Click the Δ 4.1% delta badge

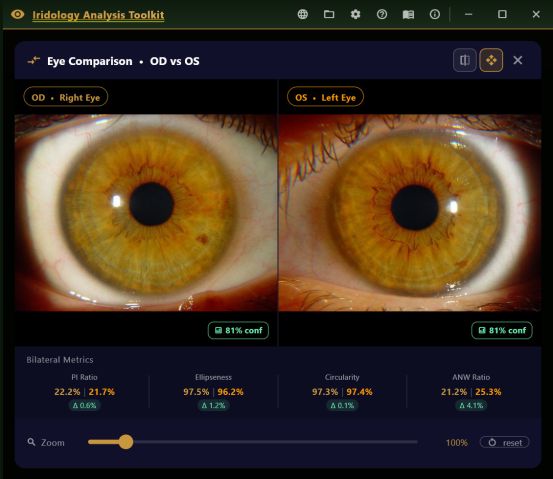click(x=471, y=406)
